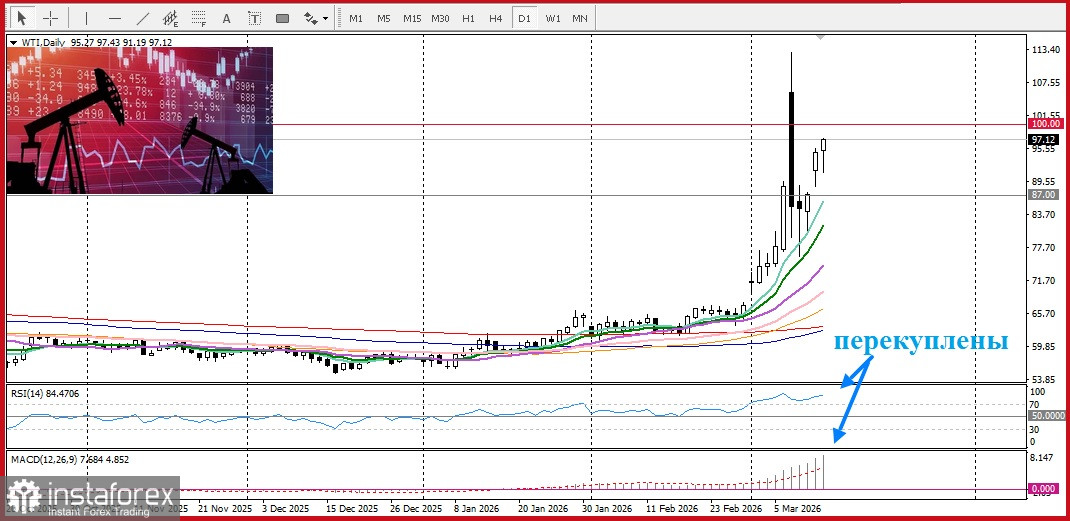The width and height of the screenshot is (1070, 521).
Task: Draw a vertical line on chart
Action: [x=86, y=18]
